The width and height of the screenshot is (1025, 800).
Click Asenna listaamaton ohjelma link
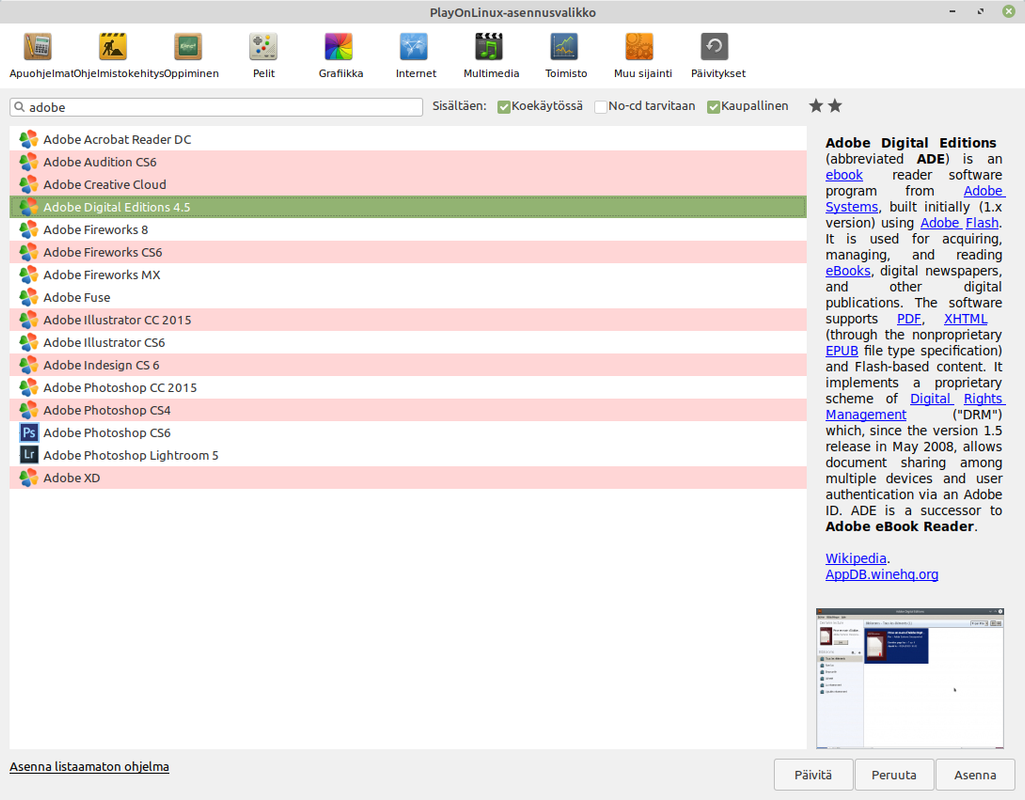point(90,767)
